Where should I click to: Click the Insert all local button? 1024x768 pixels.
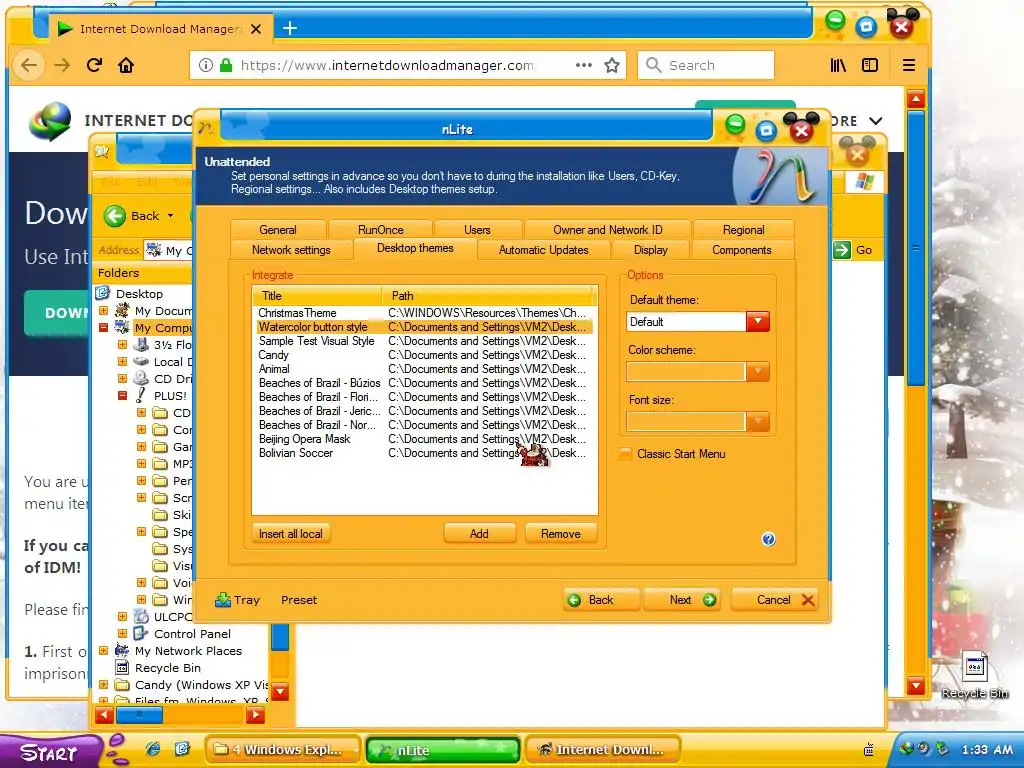pos(291,534)
